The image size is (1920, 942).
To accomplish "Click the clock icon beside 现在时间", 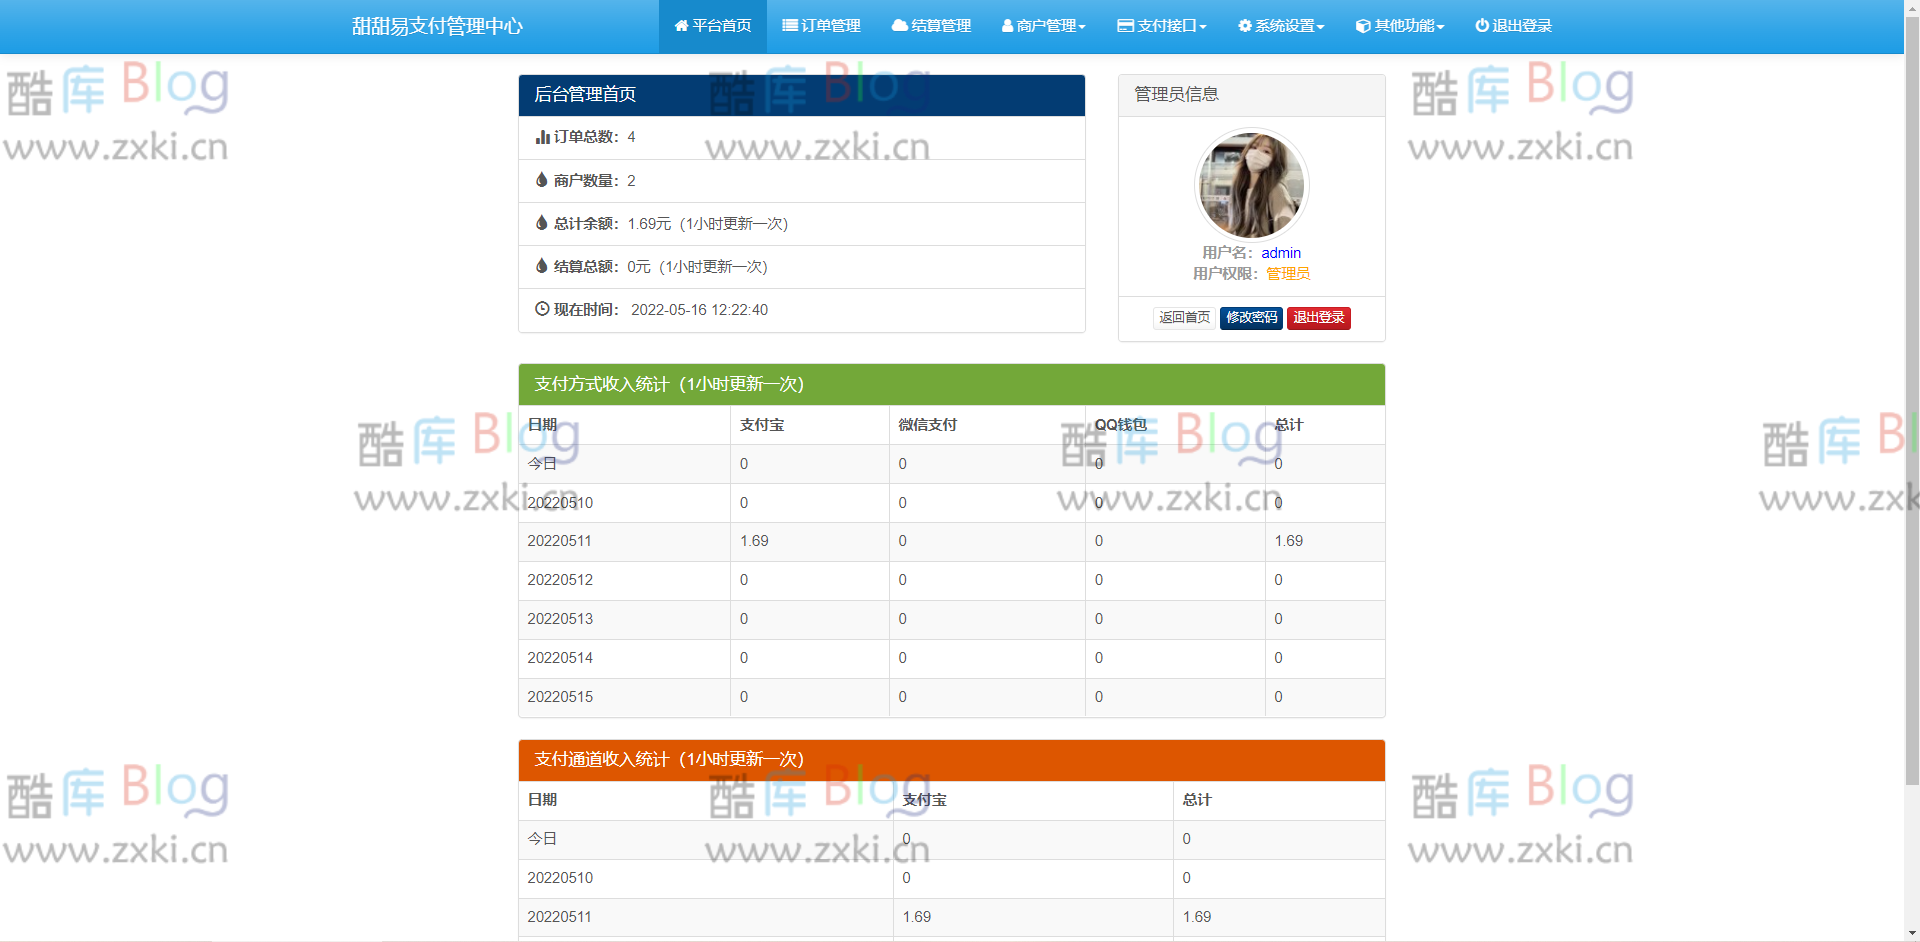I will coord(541,309).
